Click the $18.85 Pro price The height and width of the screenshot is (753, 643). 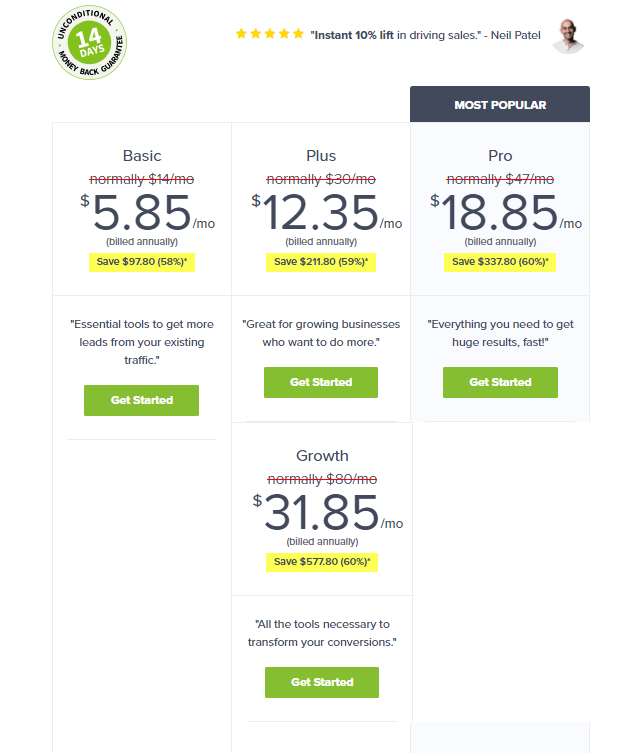point(500,212)
